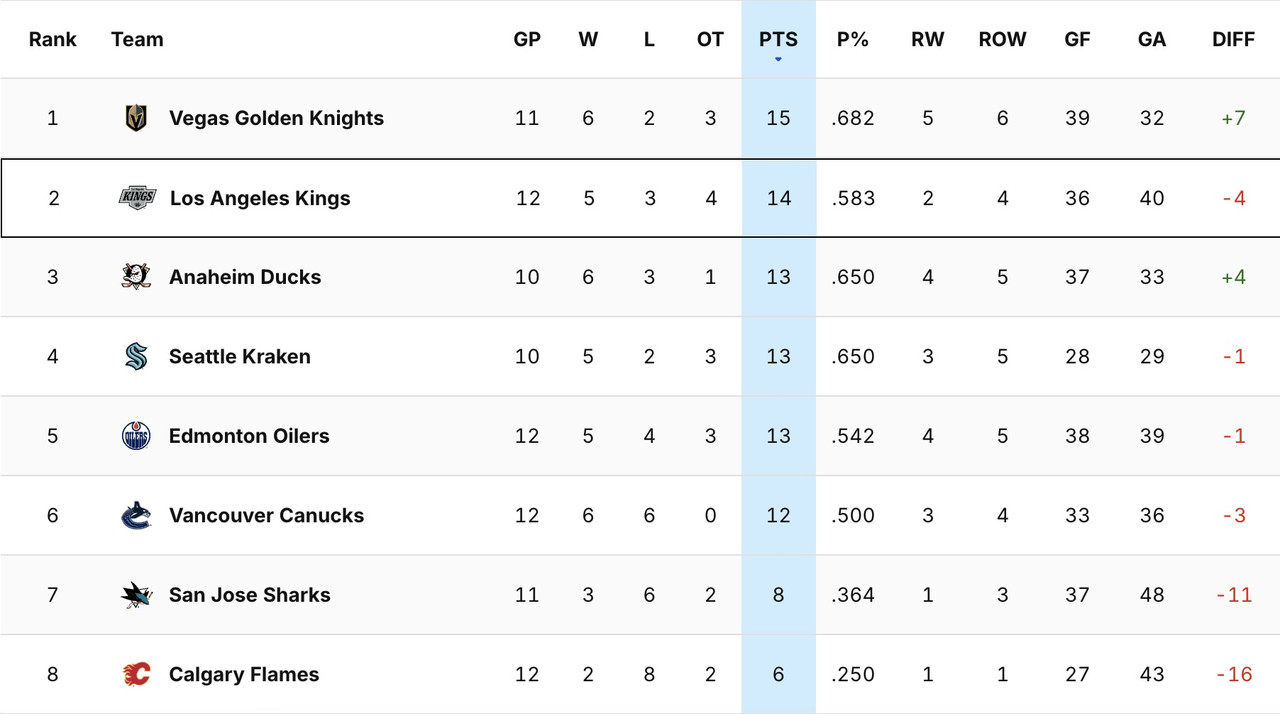Viewport: 1280px width, 714px height.
Task: Toggle the PTS sort direction arrow
Action: click(778, 58)
